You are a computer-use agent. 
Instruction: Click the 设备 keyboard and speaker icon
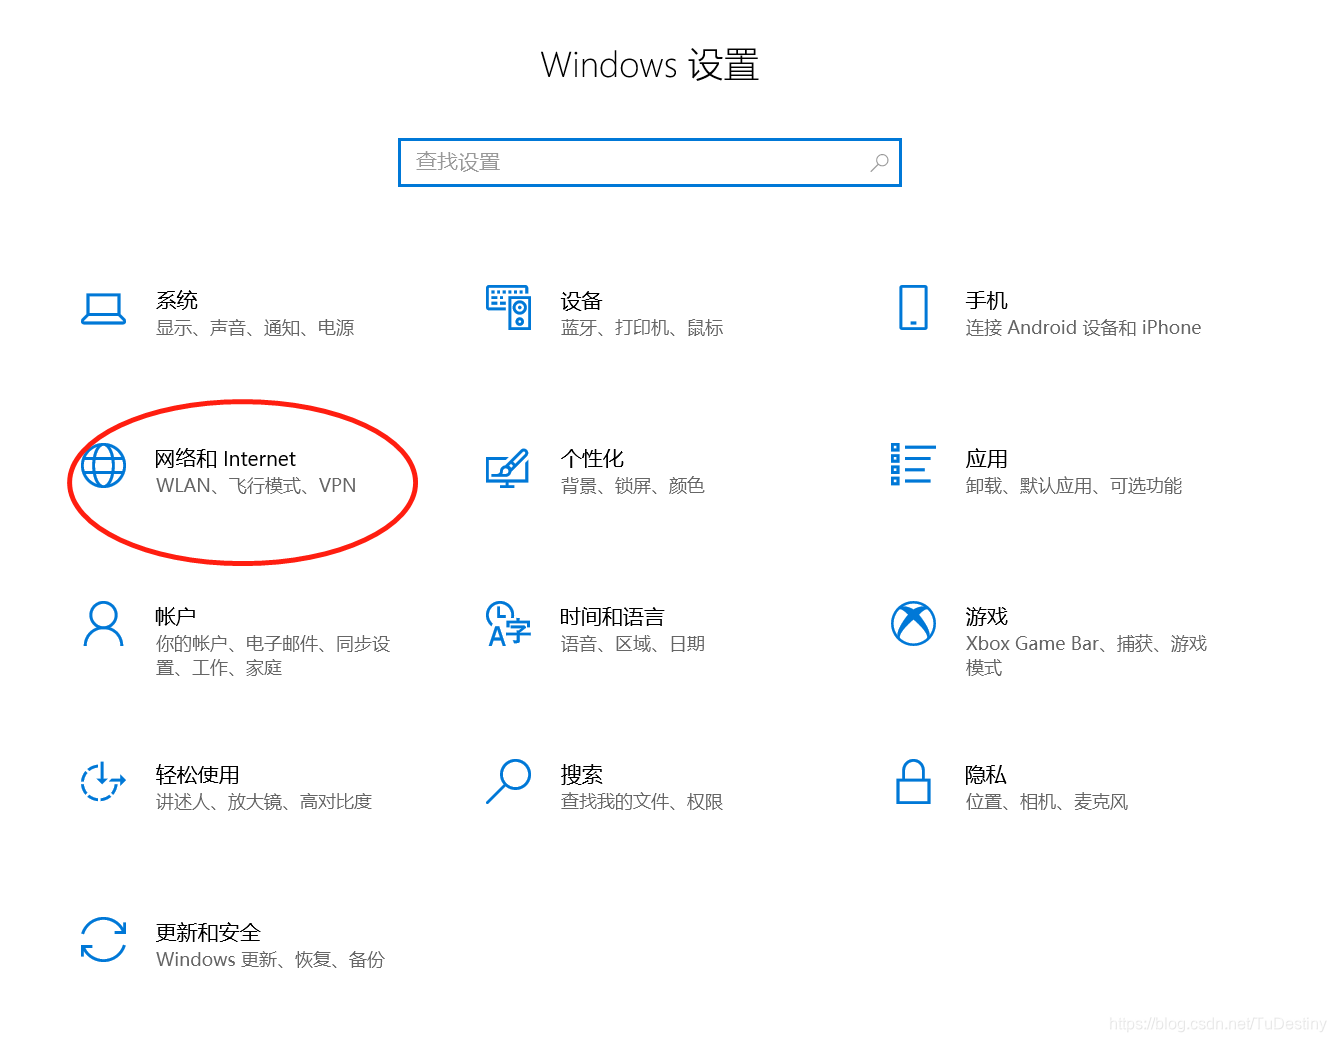[508, 307]
